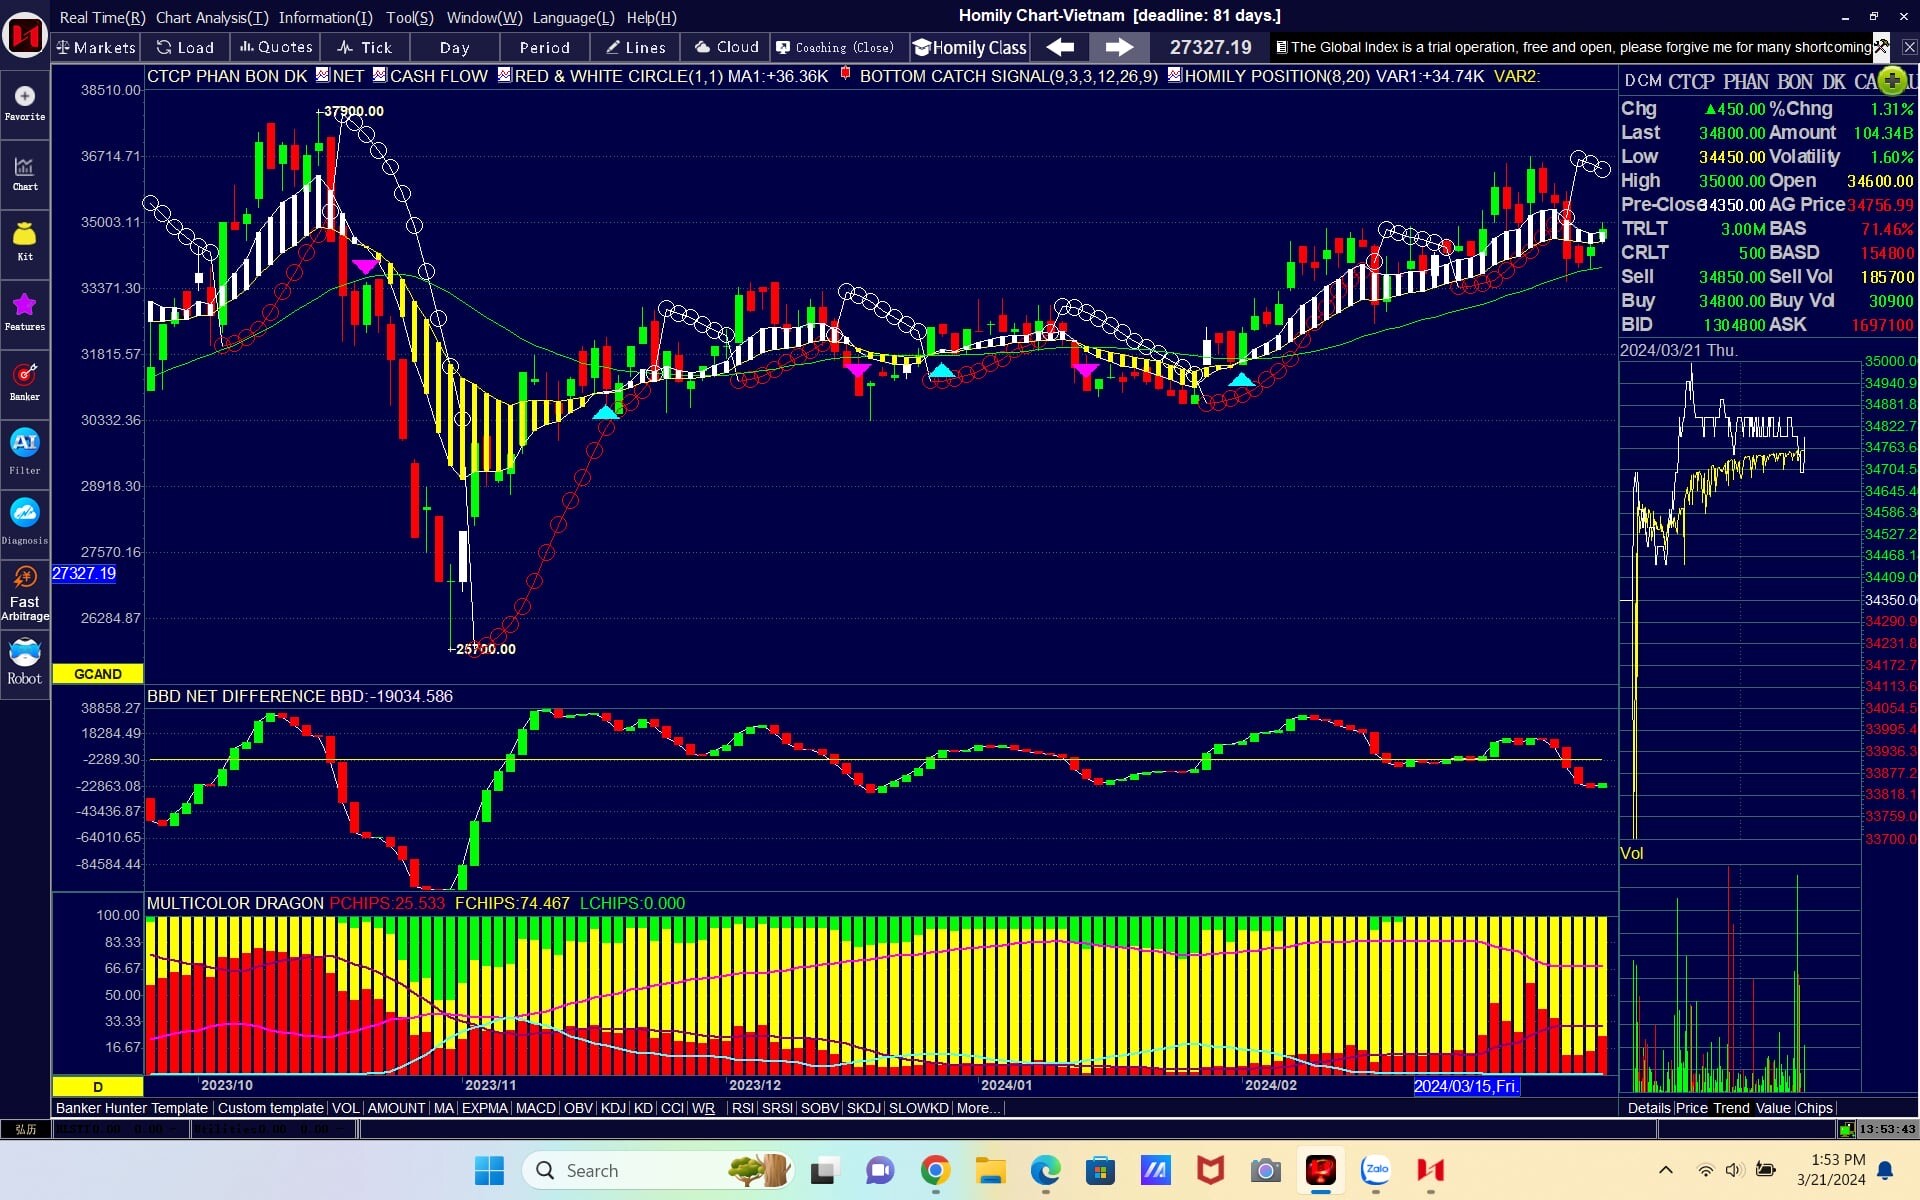The height and width of the screenshot is (1200, 1920).
Task: Click the RED & WHITE CIRCLE indicator icon
Action: pyautogui.click(x=505, y=75)
